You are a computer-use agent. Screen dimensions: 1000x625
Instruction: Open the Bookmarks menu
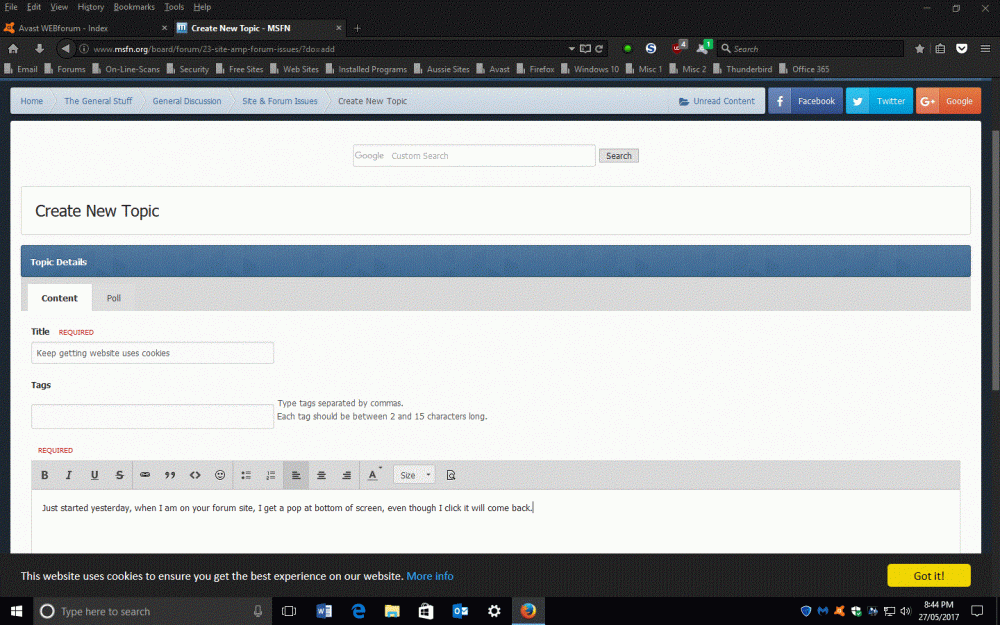pyautogui.click(x=134, y=7)
